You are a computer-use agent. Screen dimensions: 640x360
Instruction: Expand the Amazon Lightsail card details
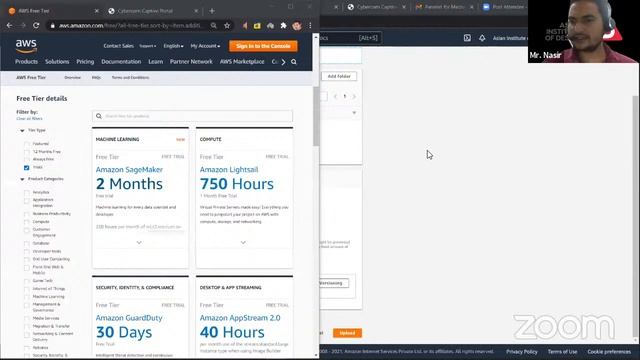pyautogui.click(x=243, y=242)
